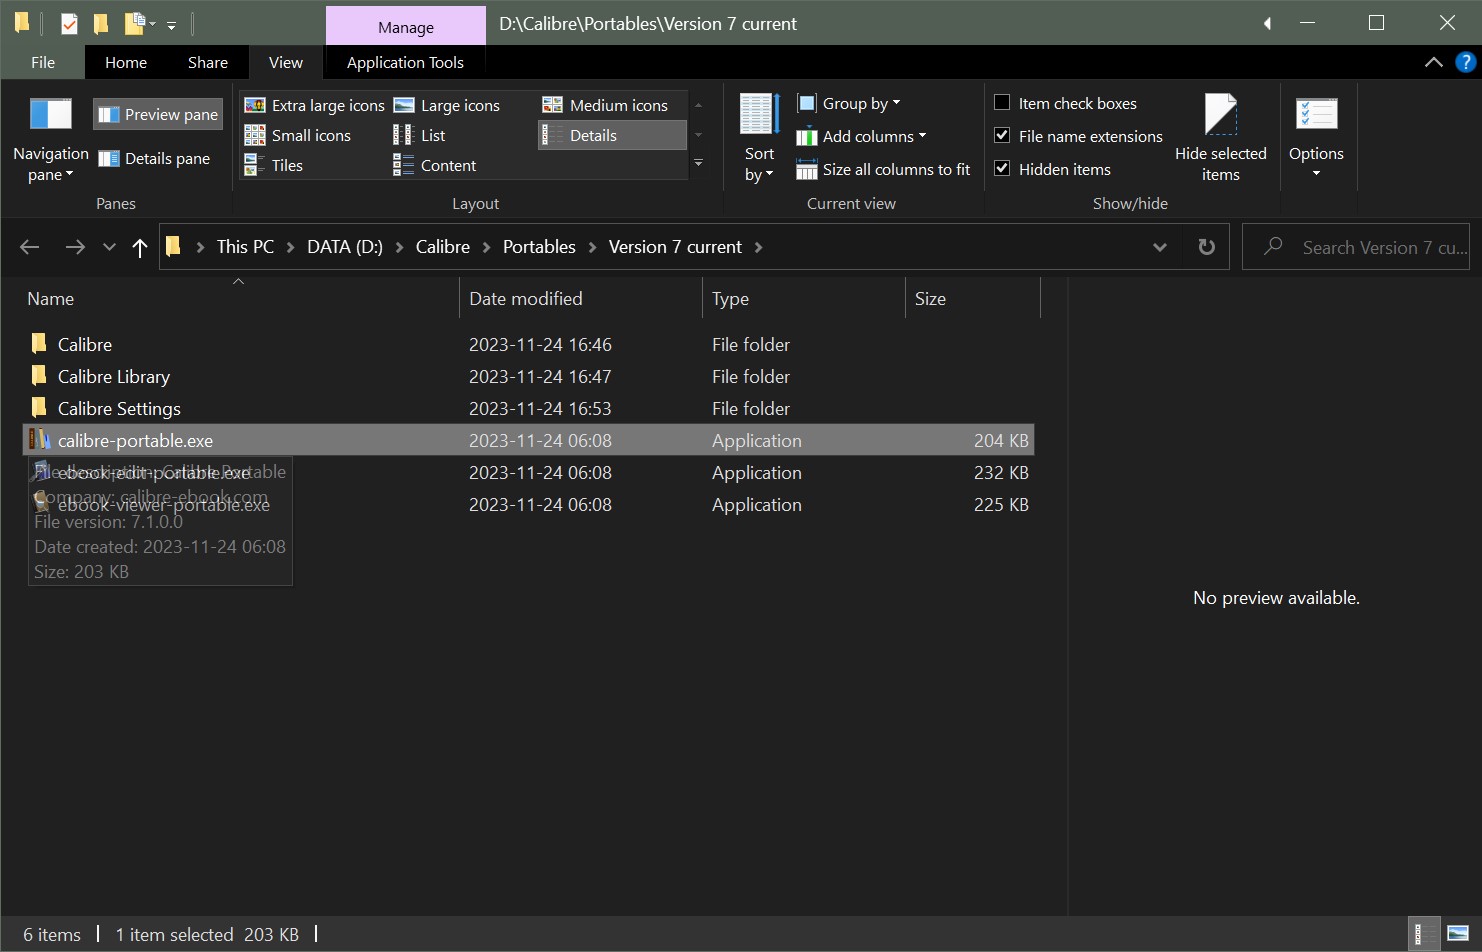Open the Group by dropdown
Image resolution: width=1482 pixels, height=952 pixels.
(x=849, y=103)
